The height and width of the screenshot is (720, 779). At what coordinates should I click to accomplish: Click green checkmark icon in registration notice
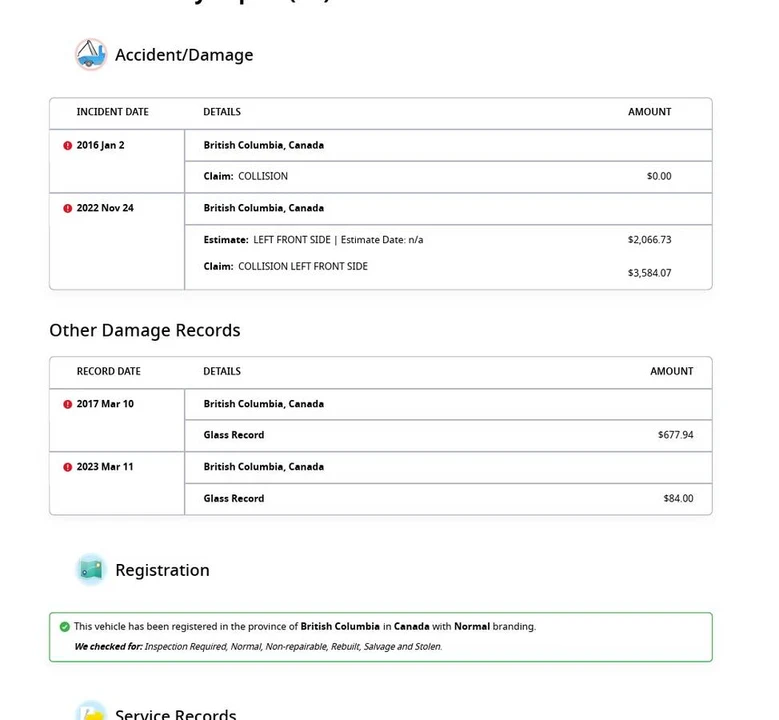click(65, 627)
